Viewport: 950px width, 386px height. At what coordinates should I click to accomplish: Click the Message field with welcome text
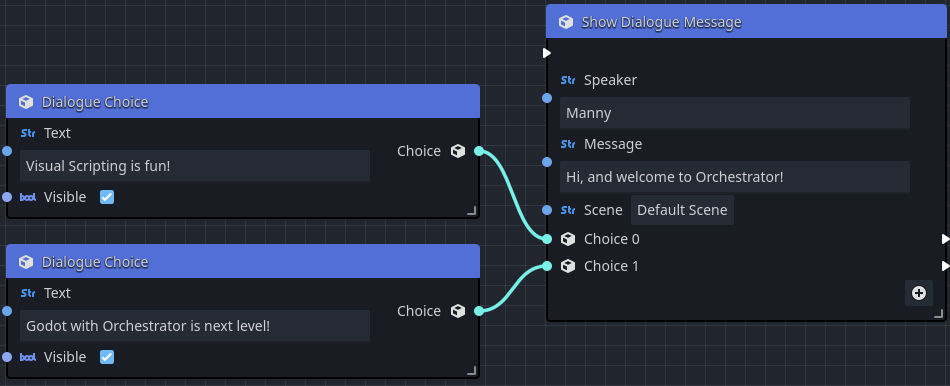tap(734, 177)
